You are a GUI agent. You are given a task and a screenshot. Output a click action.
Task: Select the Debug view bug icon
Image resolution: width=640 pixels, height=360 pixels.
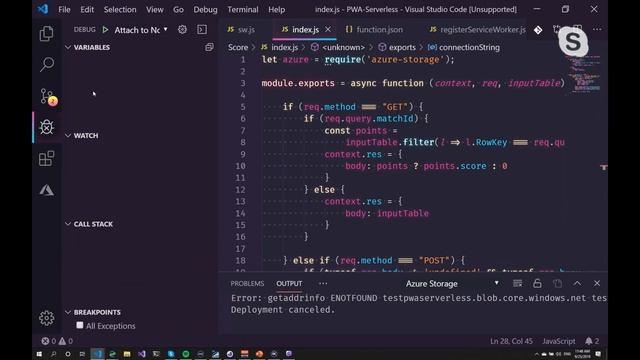coord(47,127)
